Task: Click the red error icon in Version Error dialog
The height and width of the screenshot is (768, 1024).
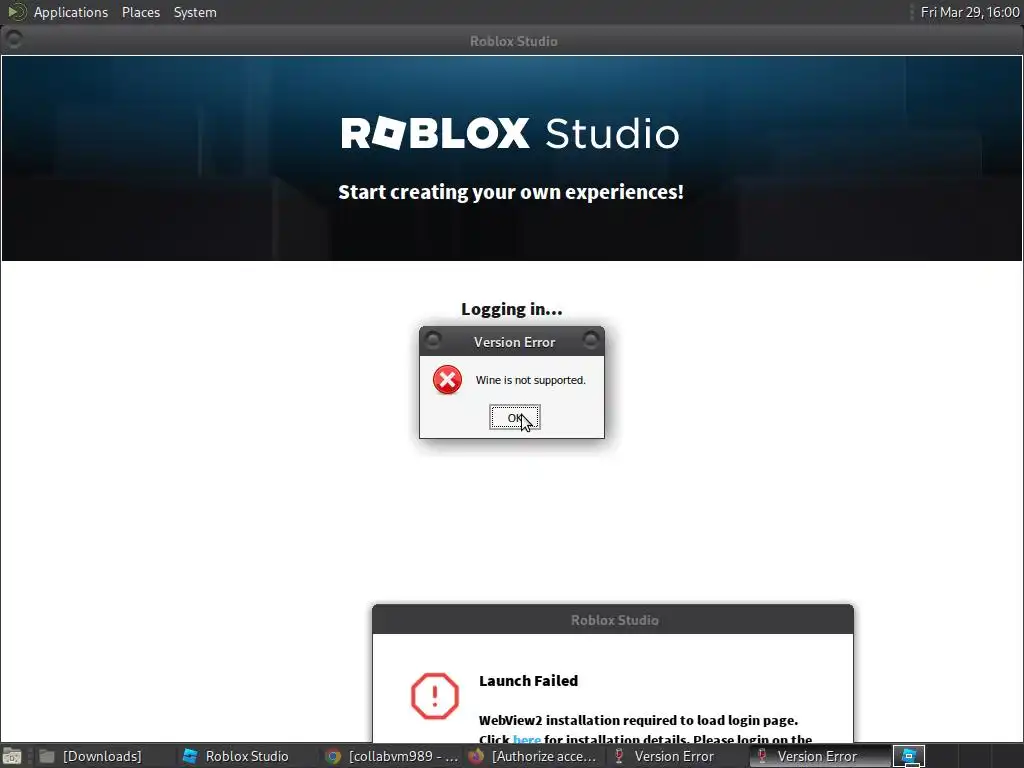Action: coord(447,380)
